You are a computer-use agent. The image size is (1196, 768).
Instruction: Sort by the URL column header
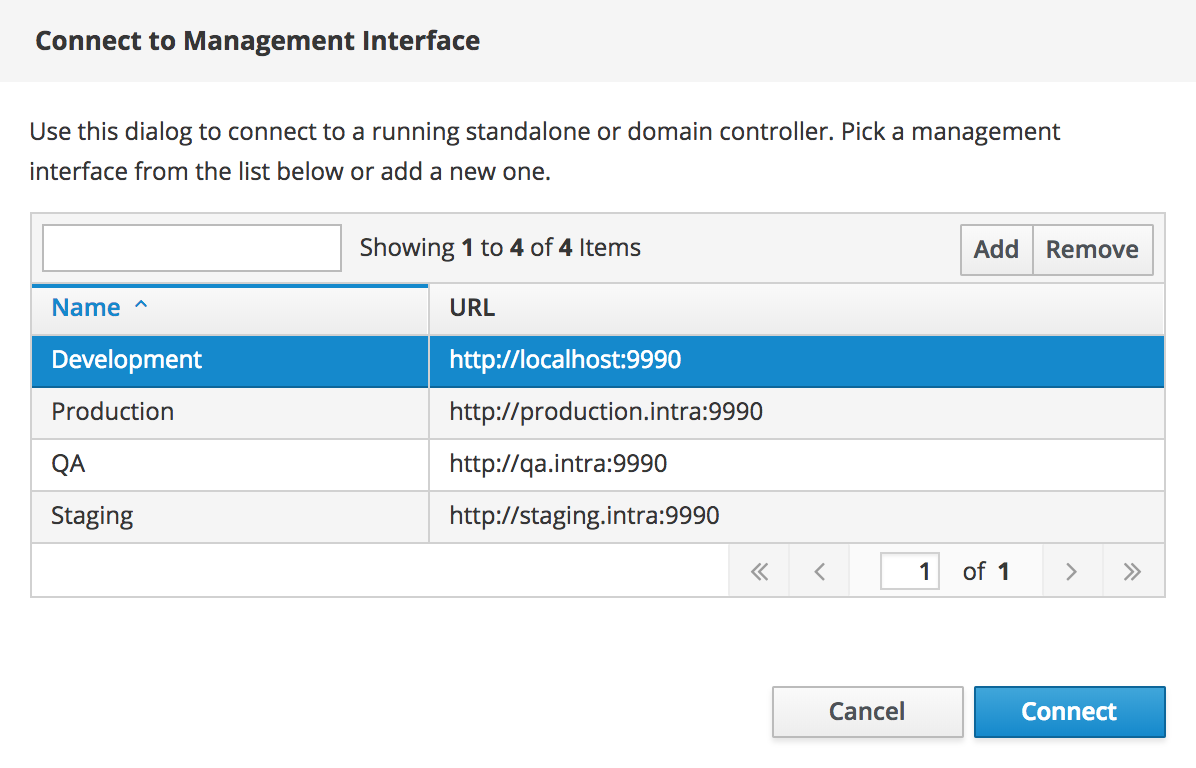[796, 308]
